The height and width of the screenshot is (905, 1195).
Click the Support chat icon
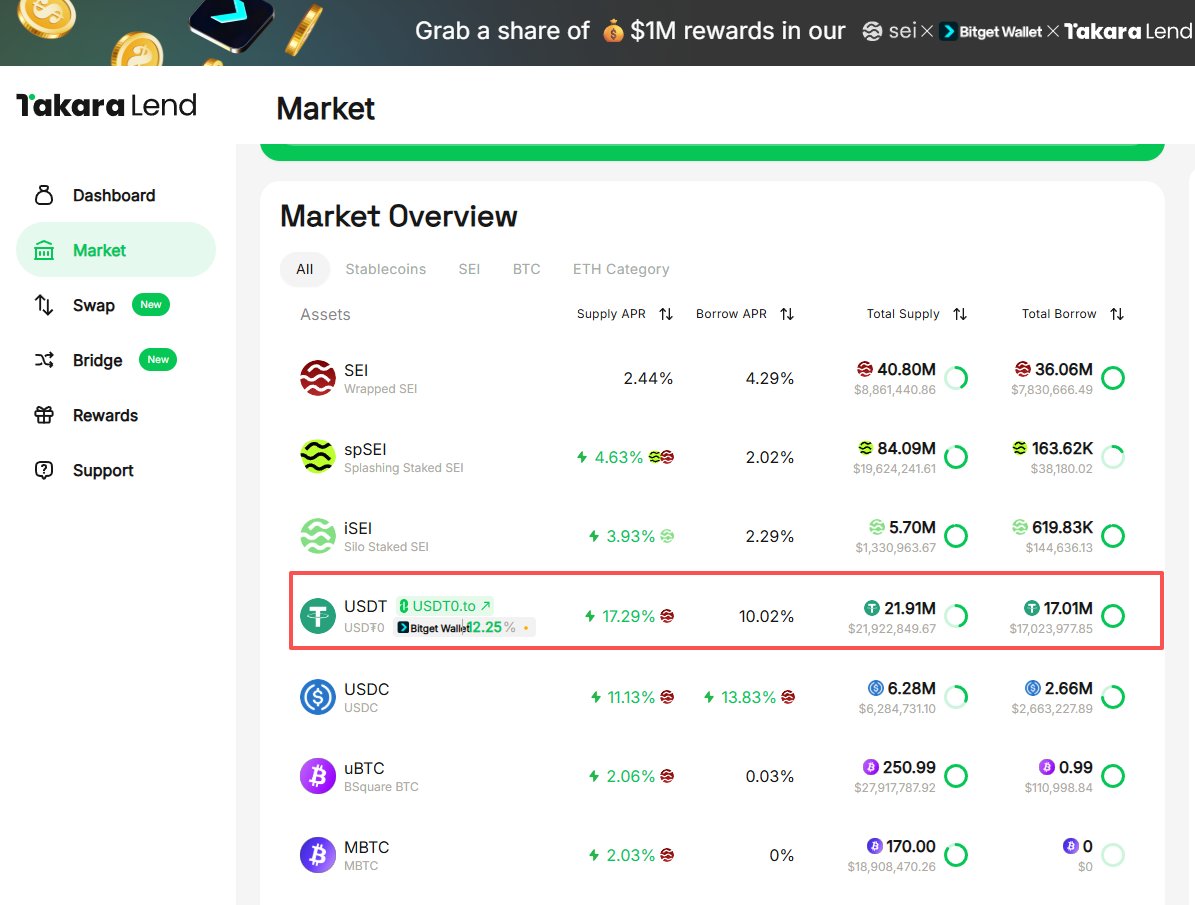coord(44,470)
